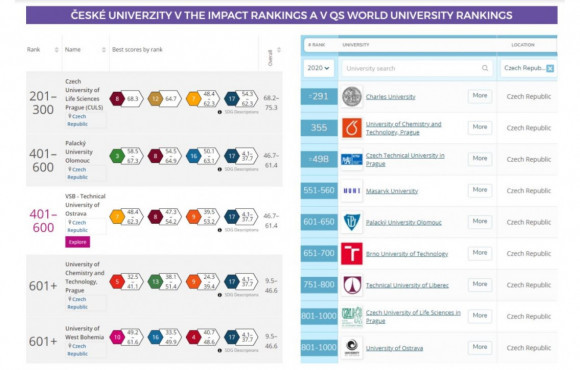This screenshot has height=370, width=580.
Task: Click the Technical University of Liberec logo
Action: tap(351, 285)
